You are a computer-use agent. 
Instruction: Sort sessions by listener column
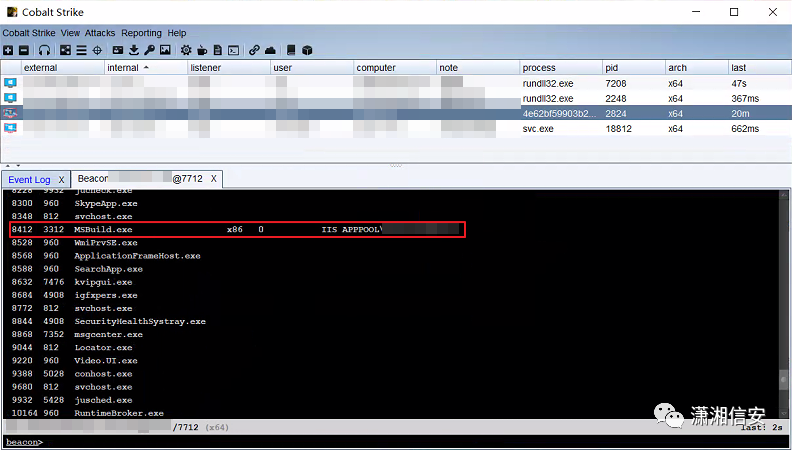pos(229,68)
